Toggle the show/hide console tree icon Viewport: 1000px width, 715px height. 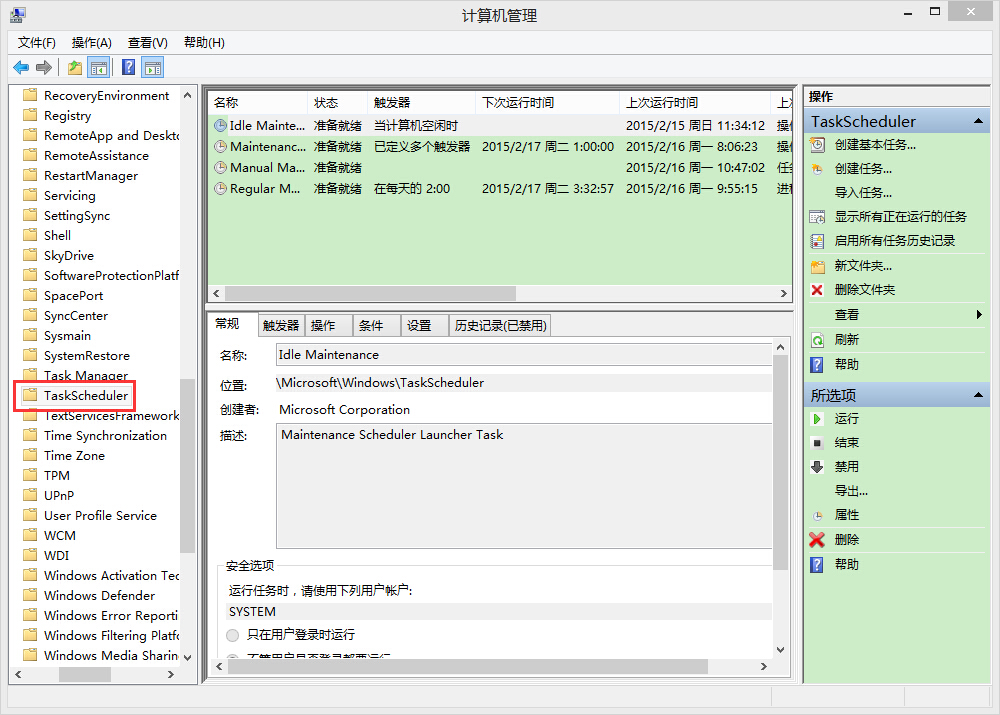(x=99, y=67)
